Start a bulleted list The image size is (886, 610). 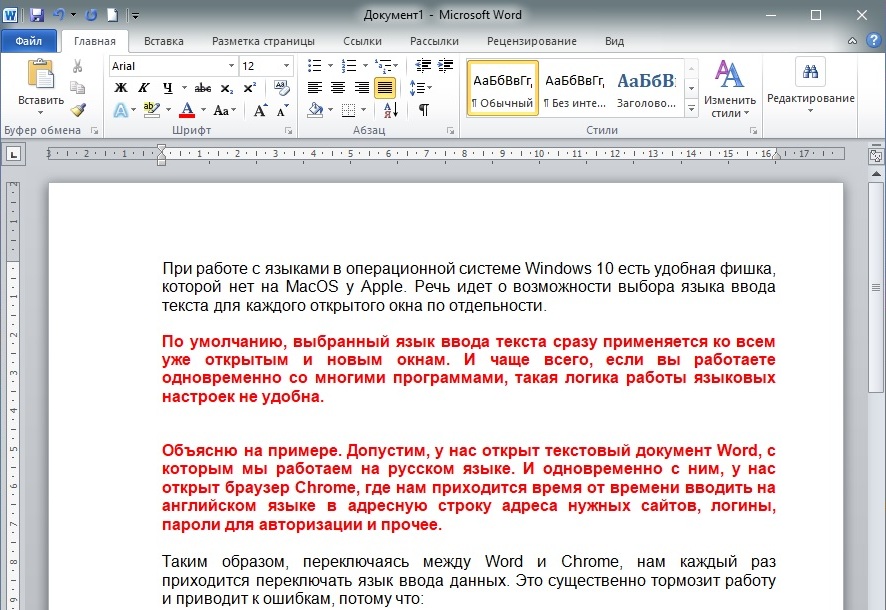click(x=314, y=66)
